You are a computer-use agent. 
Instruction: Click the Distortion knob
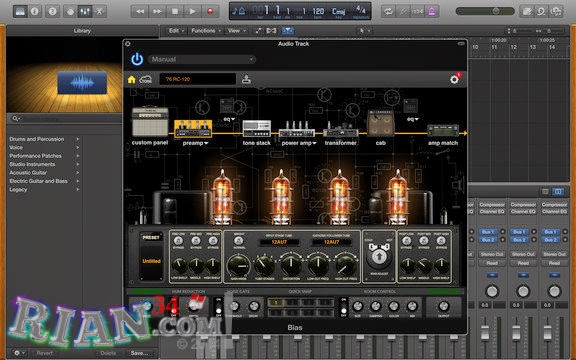point(291,265)
